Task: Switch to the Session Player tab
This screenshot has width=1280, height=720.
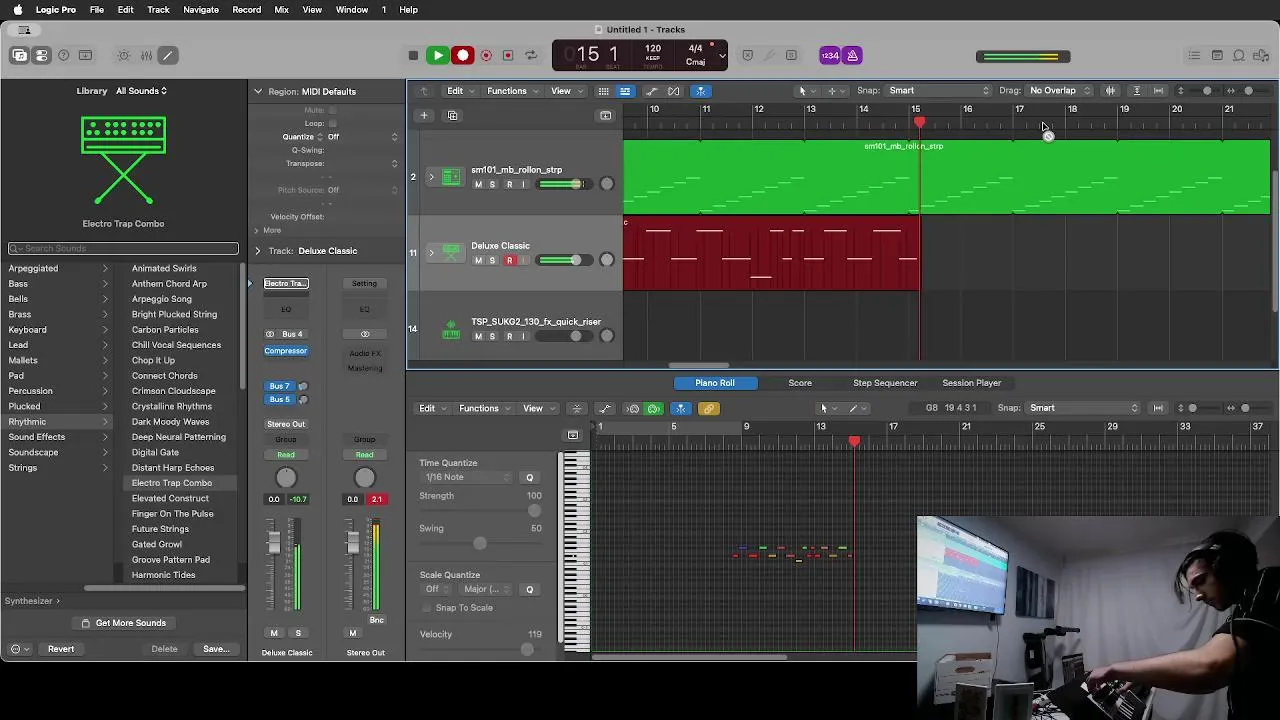Action: pyautogui.click(x=971, y=383)
